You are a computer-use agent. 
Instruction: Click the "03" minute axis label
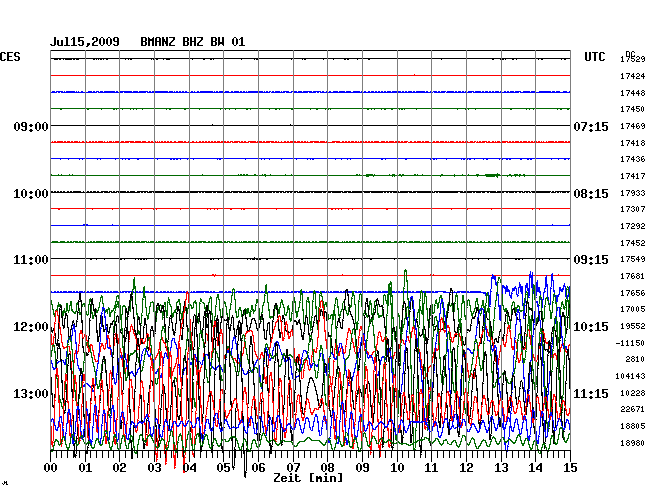[x=155, y=468]
